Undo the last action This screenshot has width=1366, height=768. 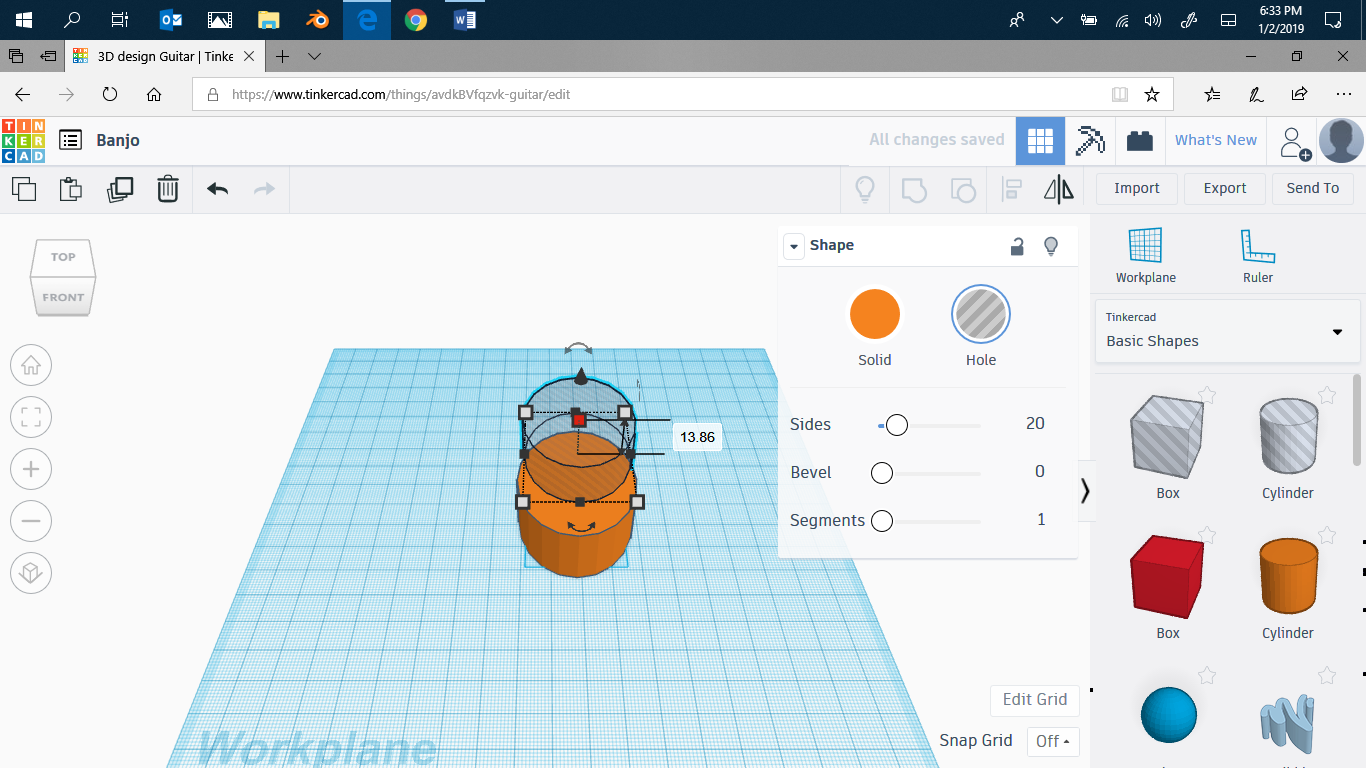[217, 188]
